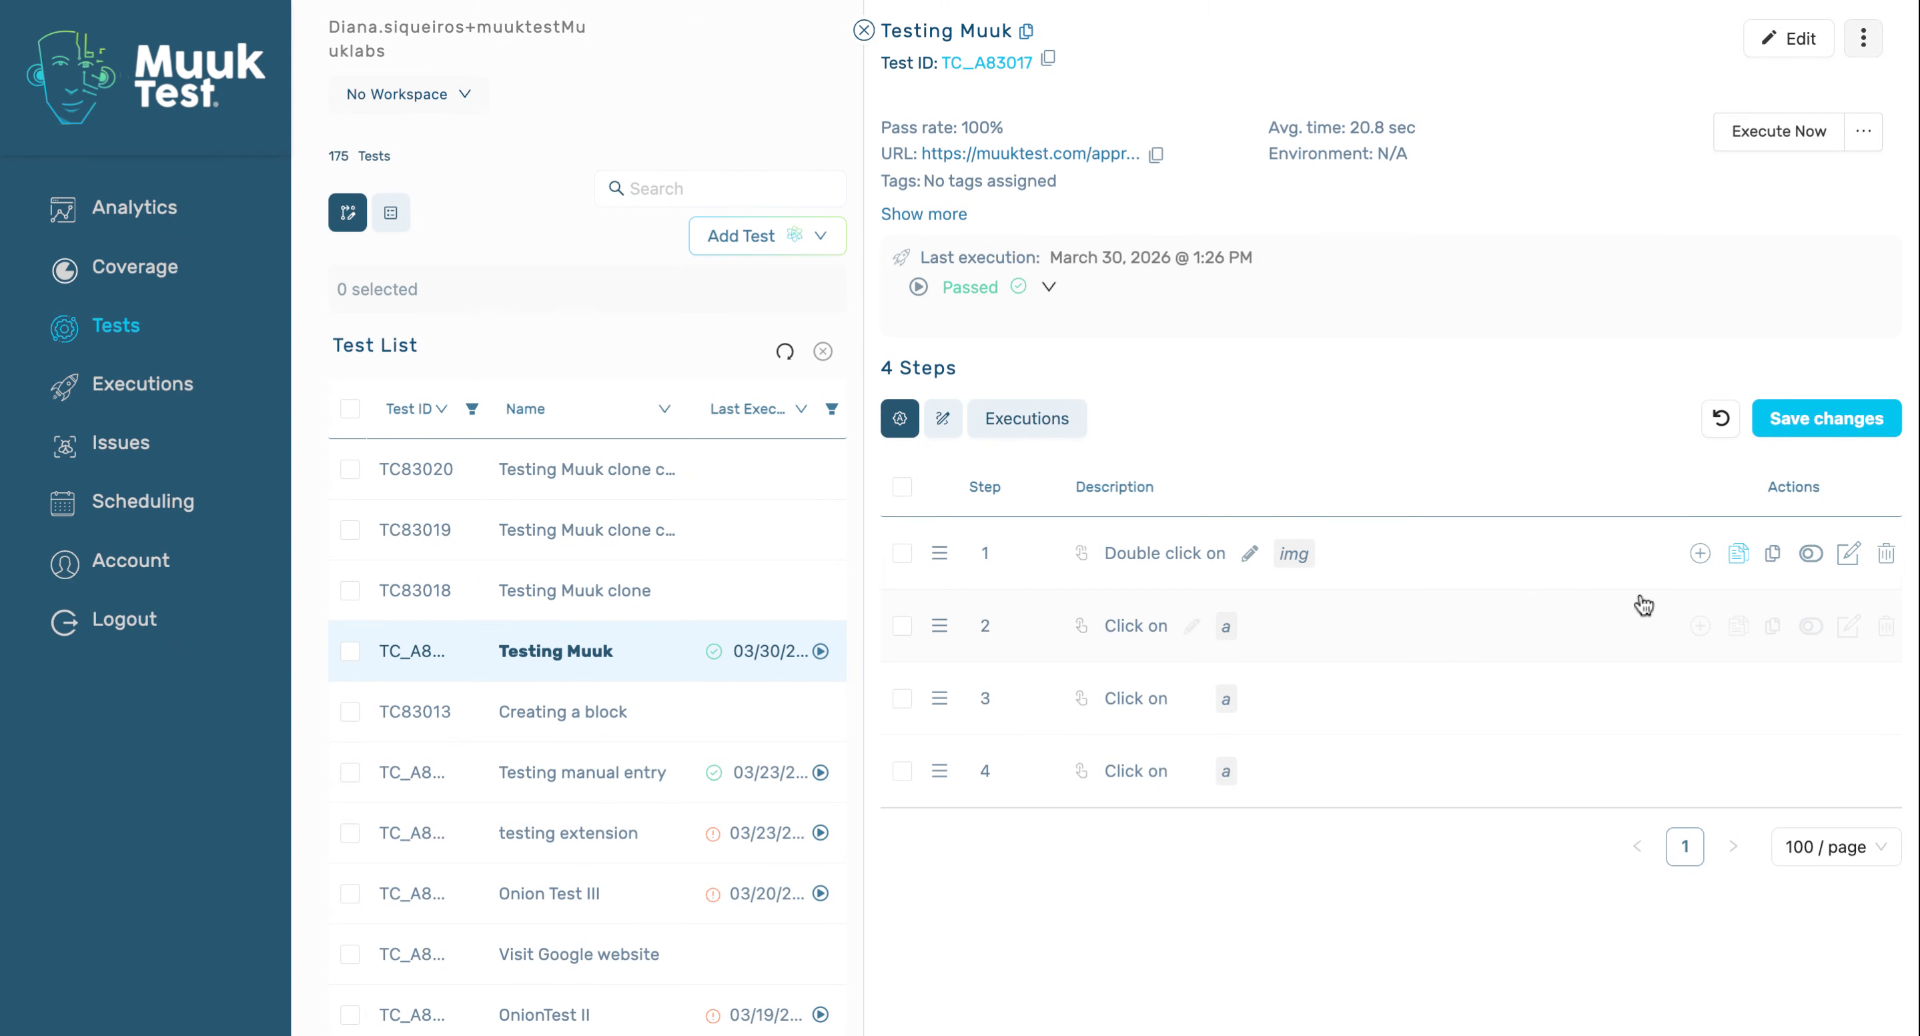Run the Testing manual entry test from its row
This screenshot has height=1036, width=1920.
821,773
